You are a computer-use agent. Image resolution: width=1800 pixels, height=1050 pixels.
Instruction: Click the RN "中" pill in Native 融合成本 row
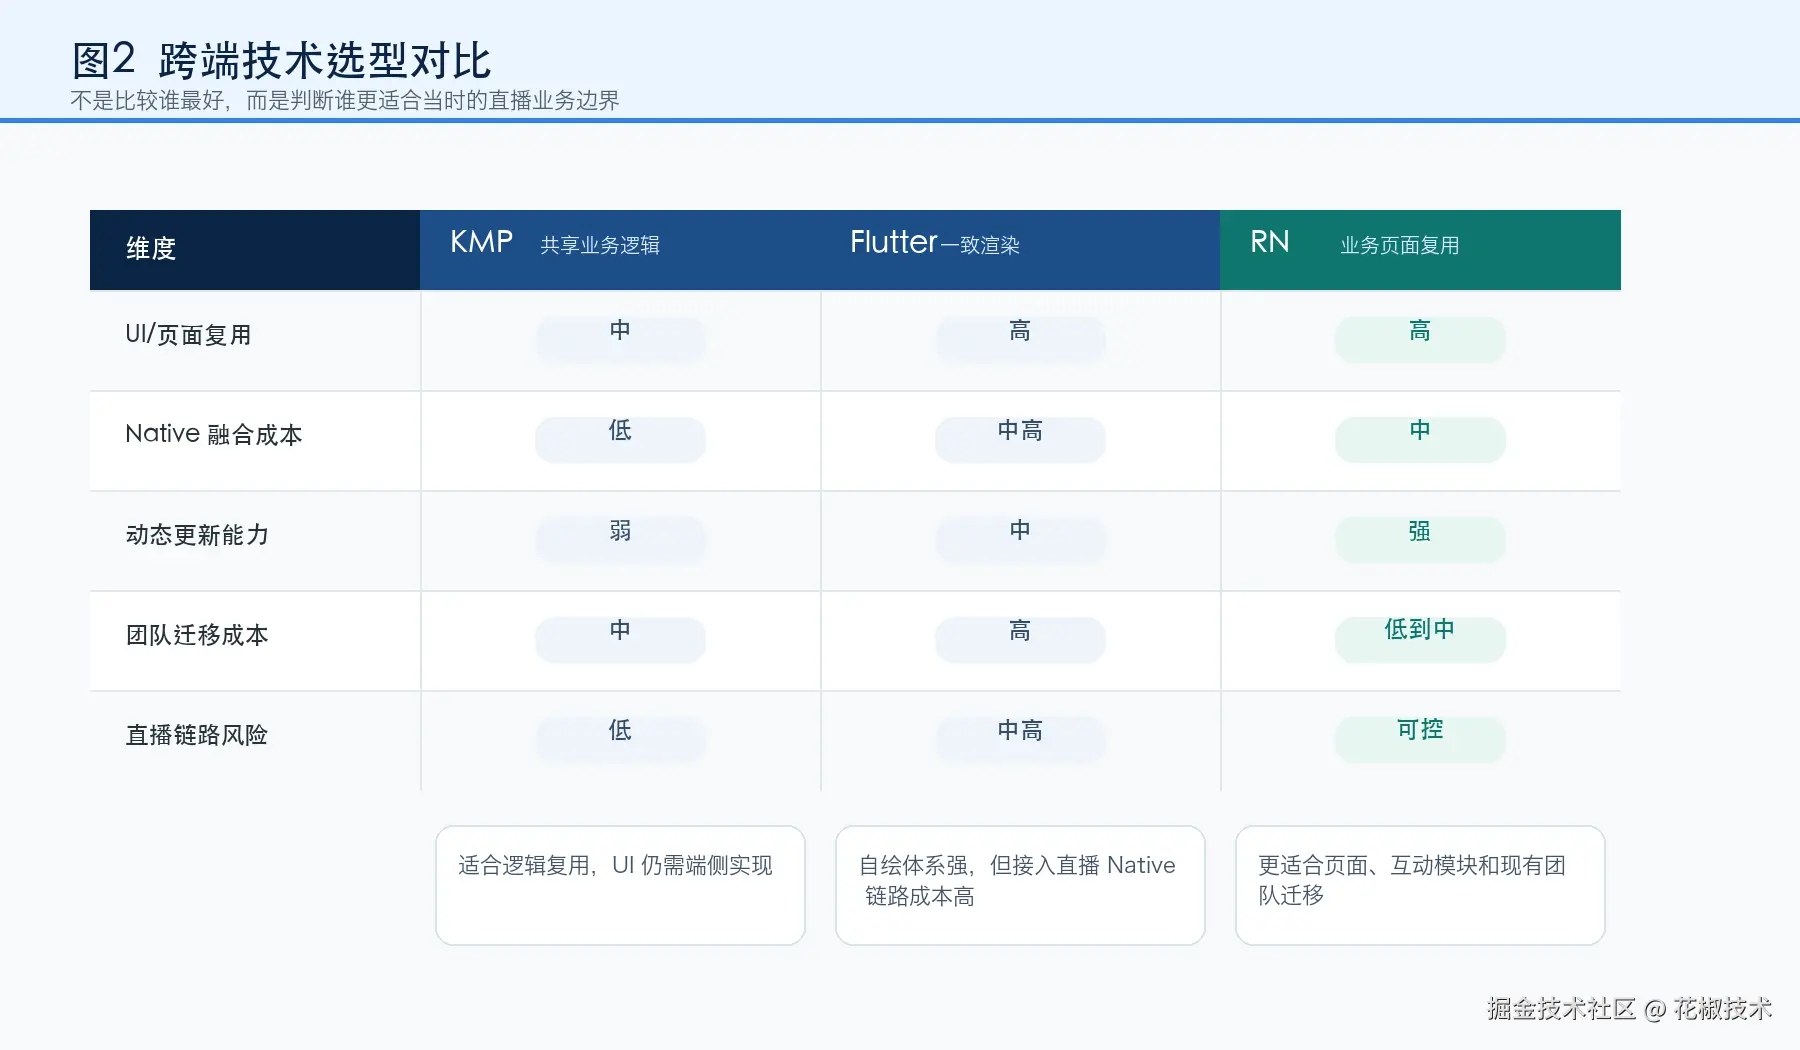(x=1420, y=439)
